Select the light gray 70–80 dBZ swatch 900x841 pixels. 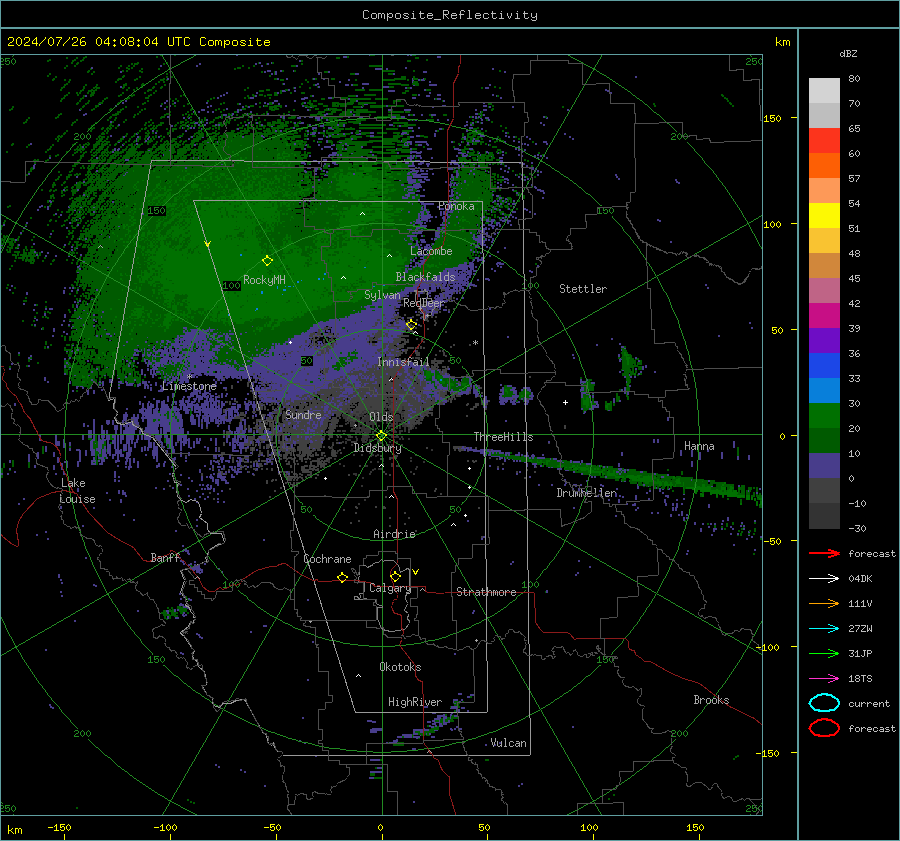pos(824,91)
